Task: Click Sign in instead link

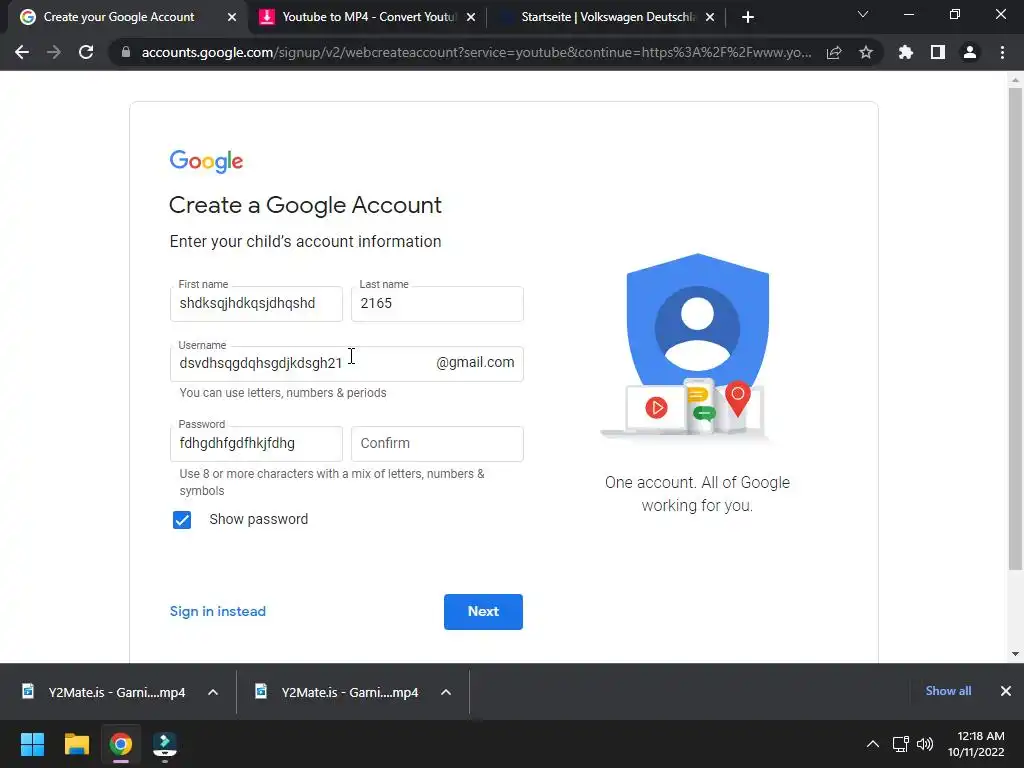Action: (x=217, y=611)
